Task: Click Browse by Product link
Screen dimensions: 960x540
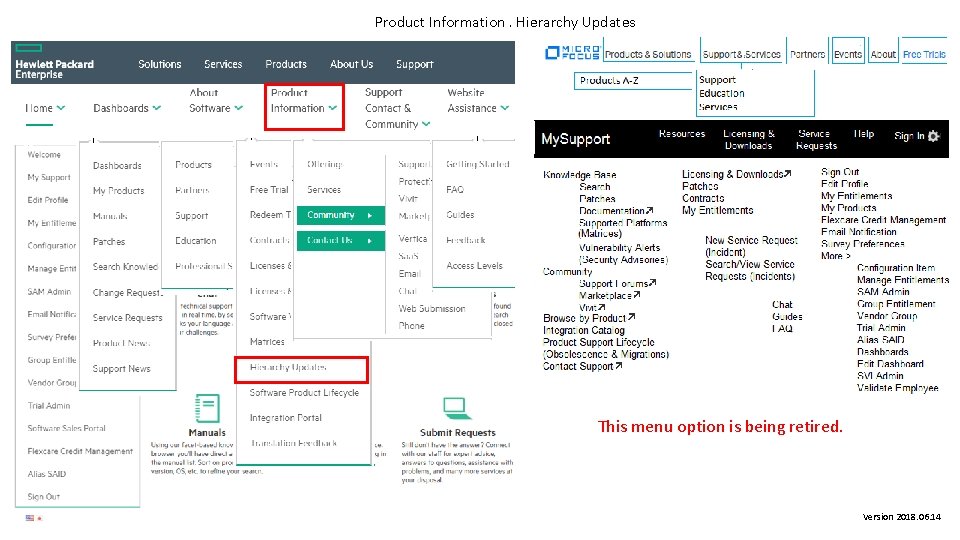Action: (x=589, y=318)
